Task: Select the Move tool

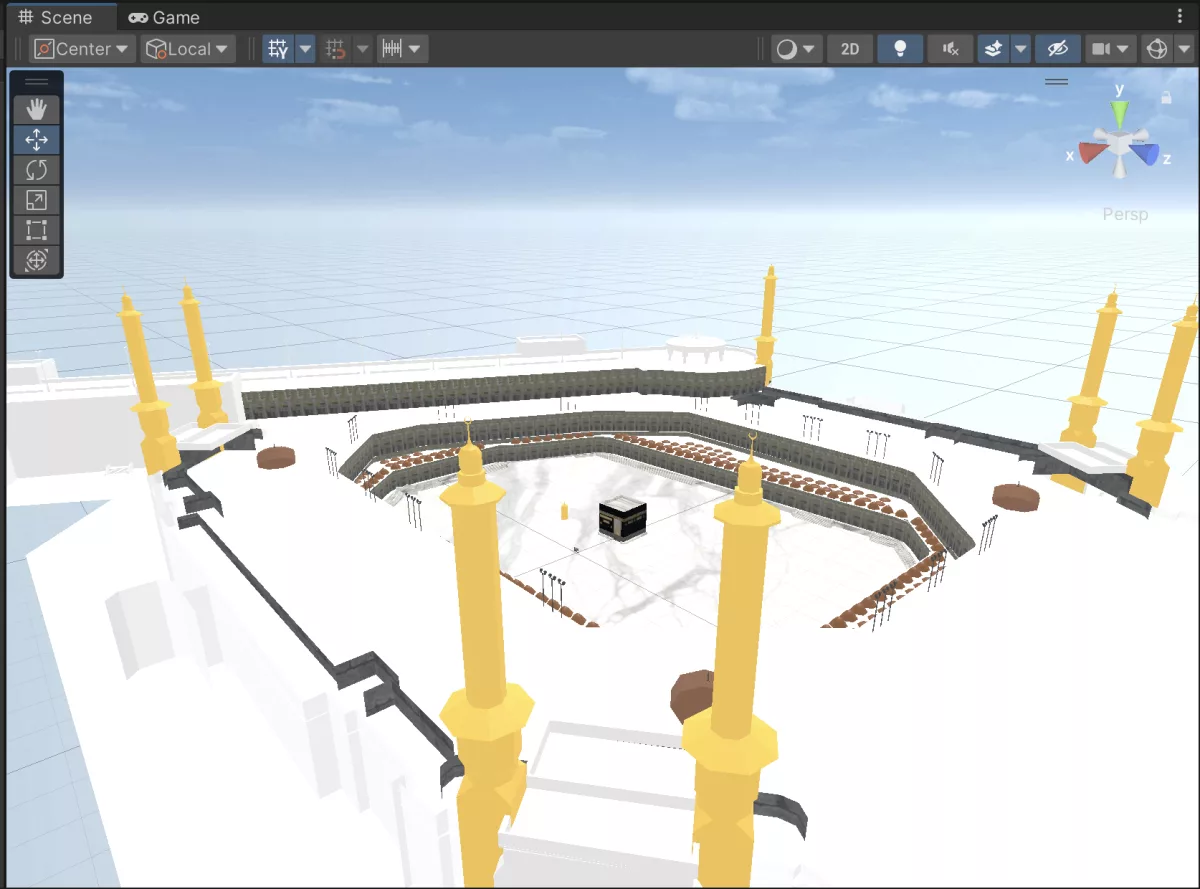Action: [x=36, y=139]
